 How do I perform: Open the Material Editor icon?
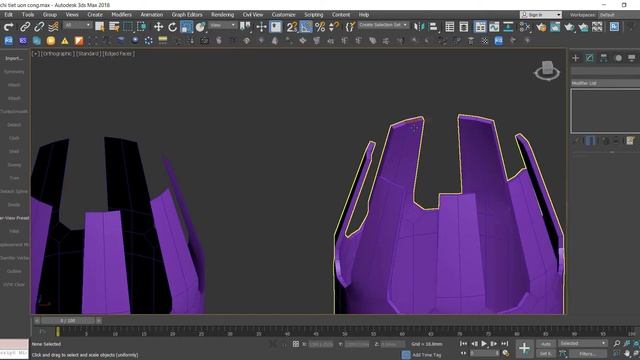tap(525, 27)
